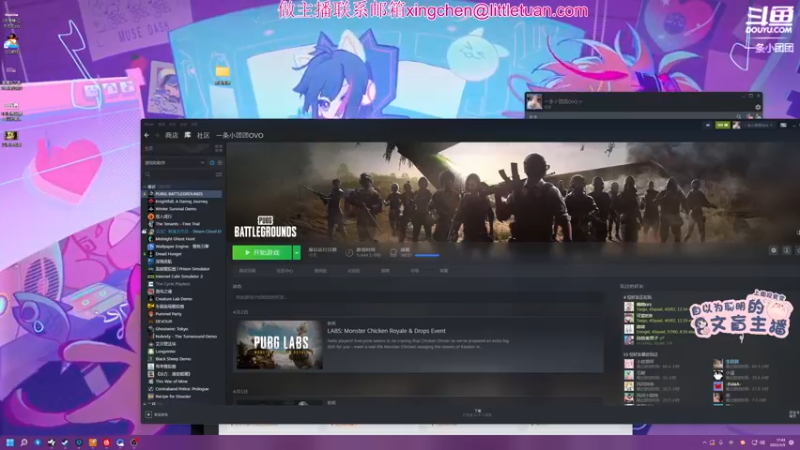
Task: Open the yellow folder on desktop
Action: pos(222,72)
